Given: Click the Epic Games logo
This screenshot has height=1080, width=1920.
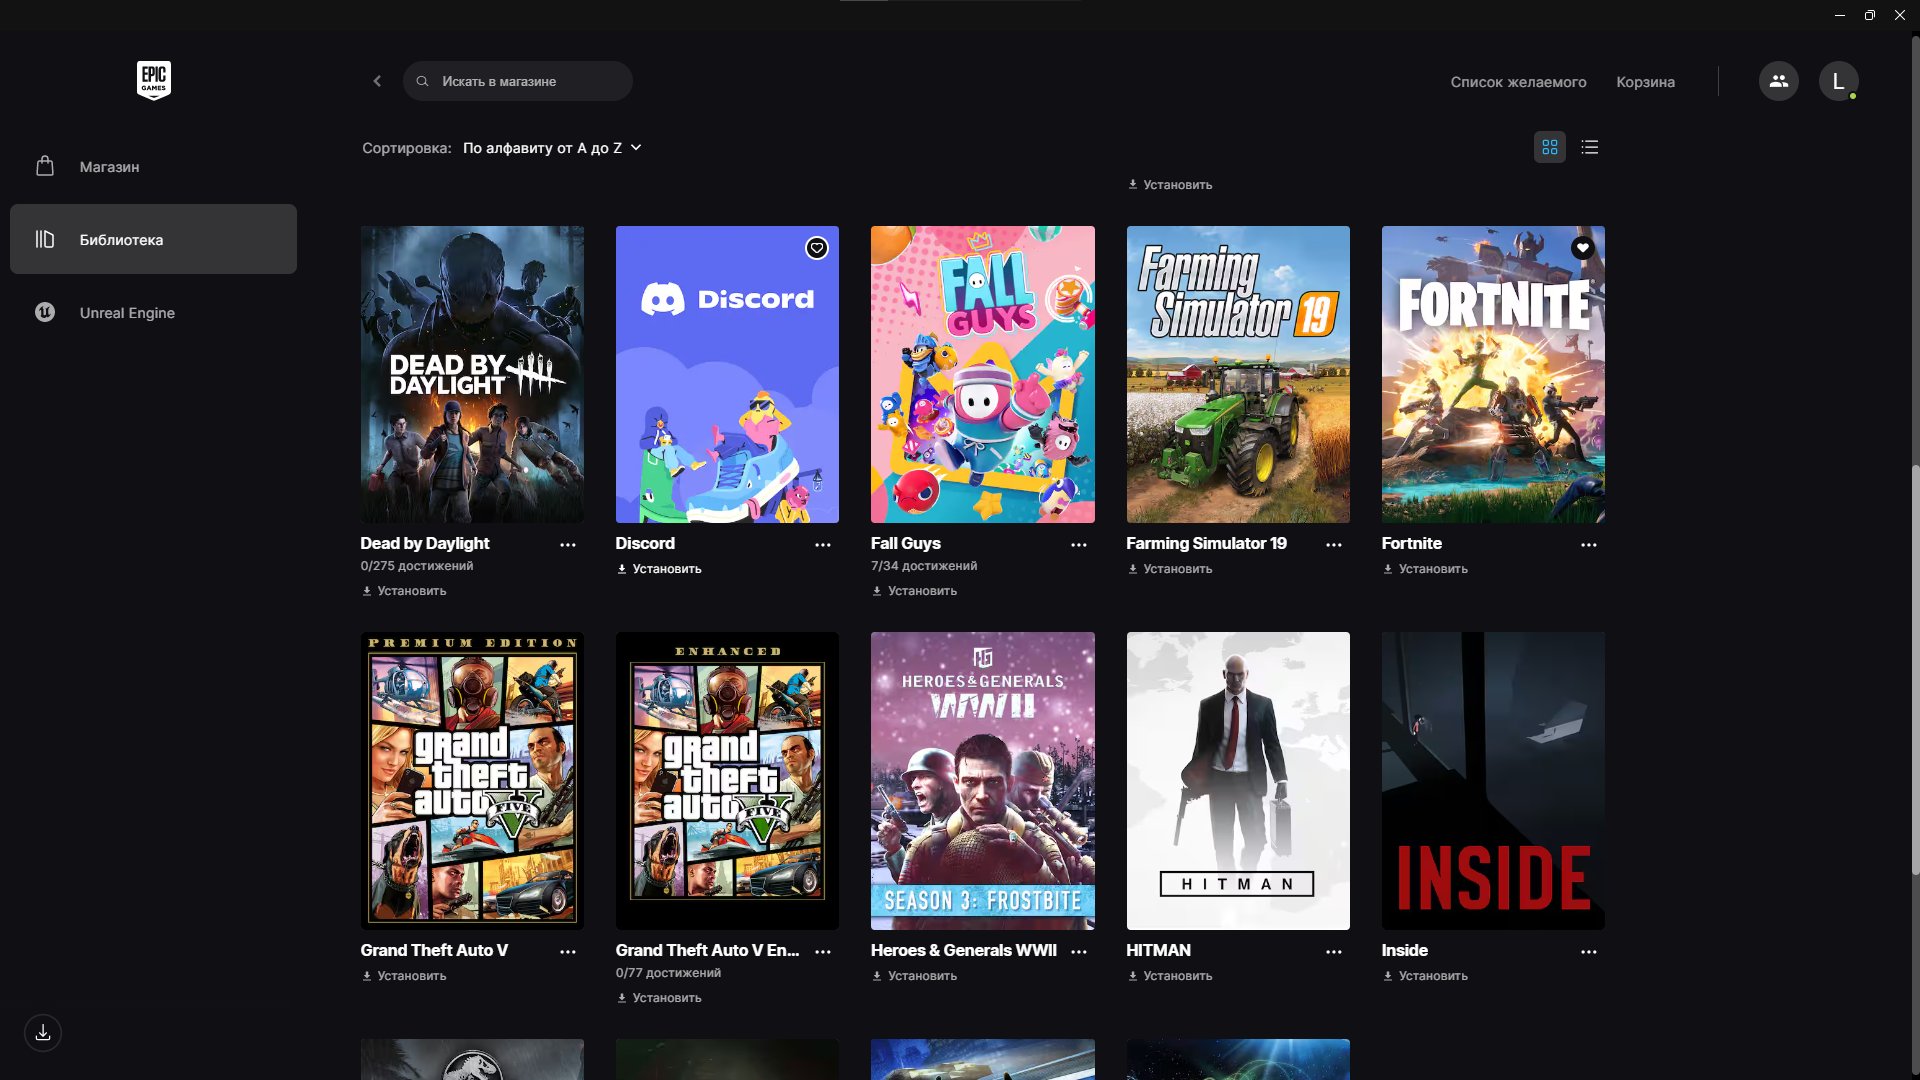Looking at the screenshot, I should coord(153,80).
